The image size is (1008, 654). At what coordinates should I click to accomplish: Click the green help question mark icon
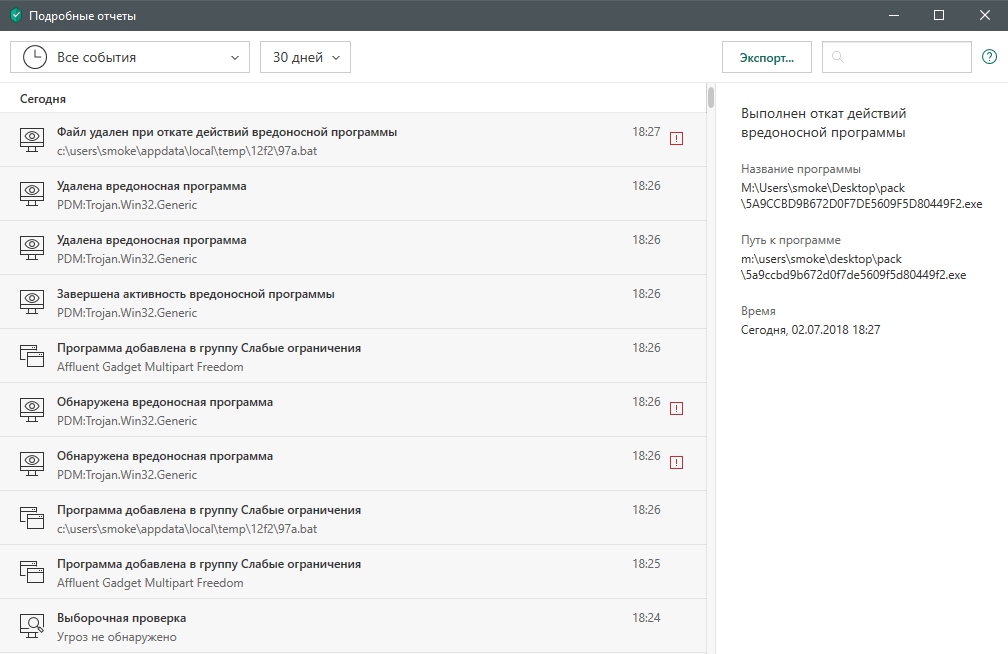pyautogui.click(x=989, y=57)
